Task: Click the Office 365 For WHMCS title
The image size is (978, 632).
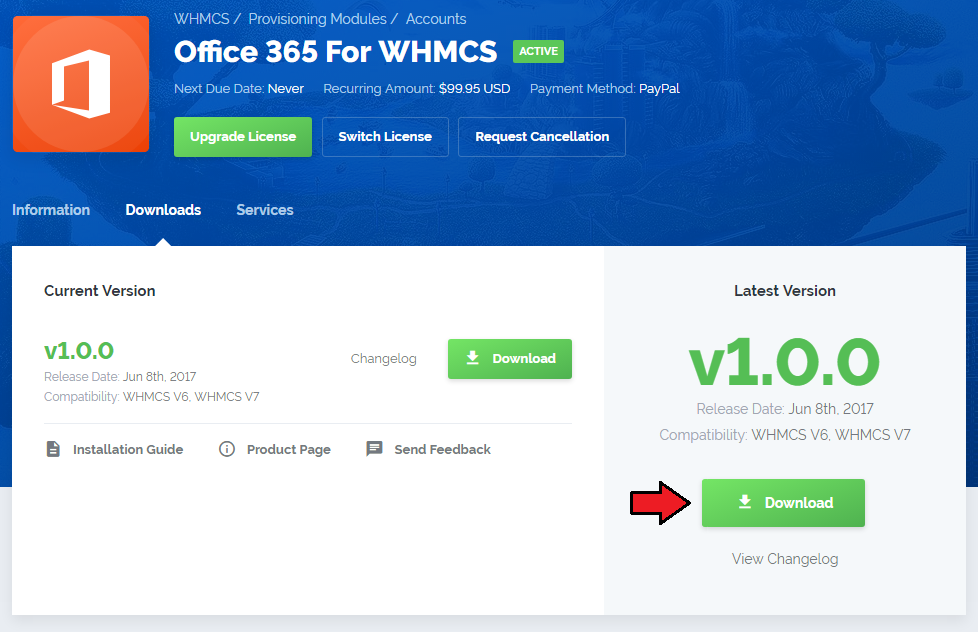Action: 336,52
